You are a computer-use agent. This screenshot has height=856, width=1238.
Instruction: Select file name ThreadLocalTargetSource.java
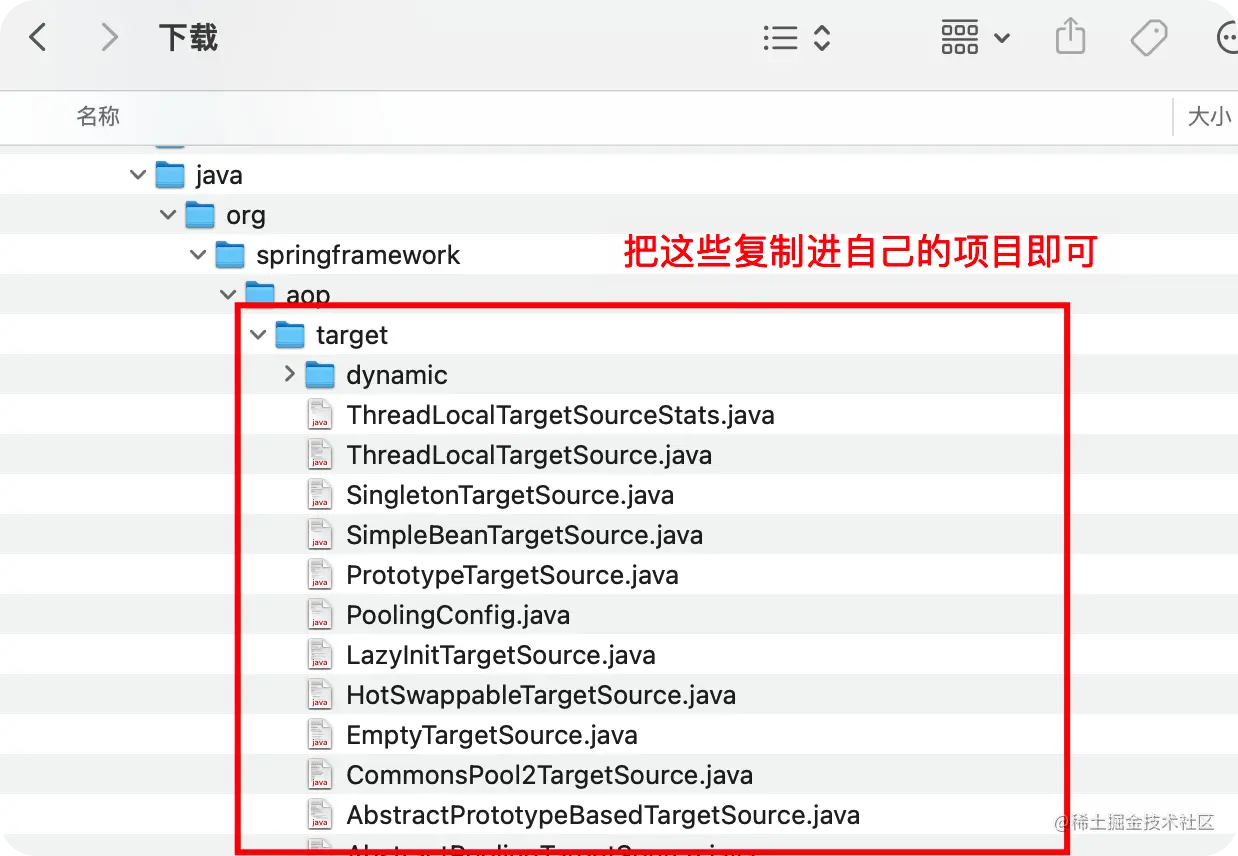point(529,455)
